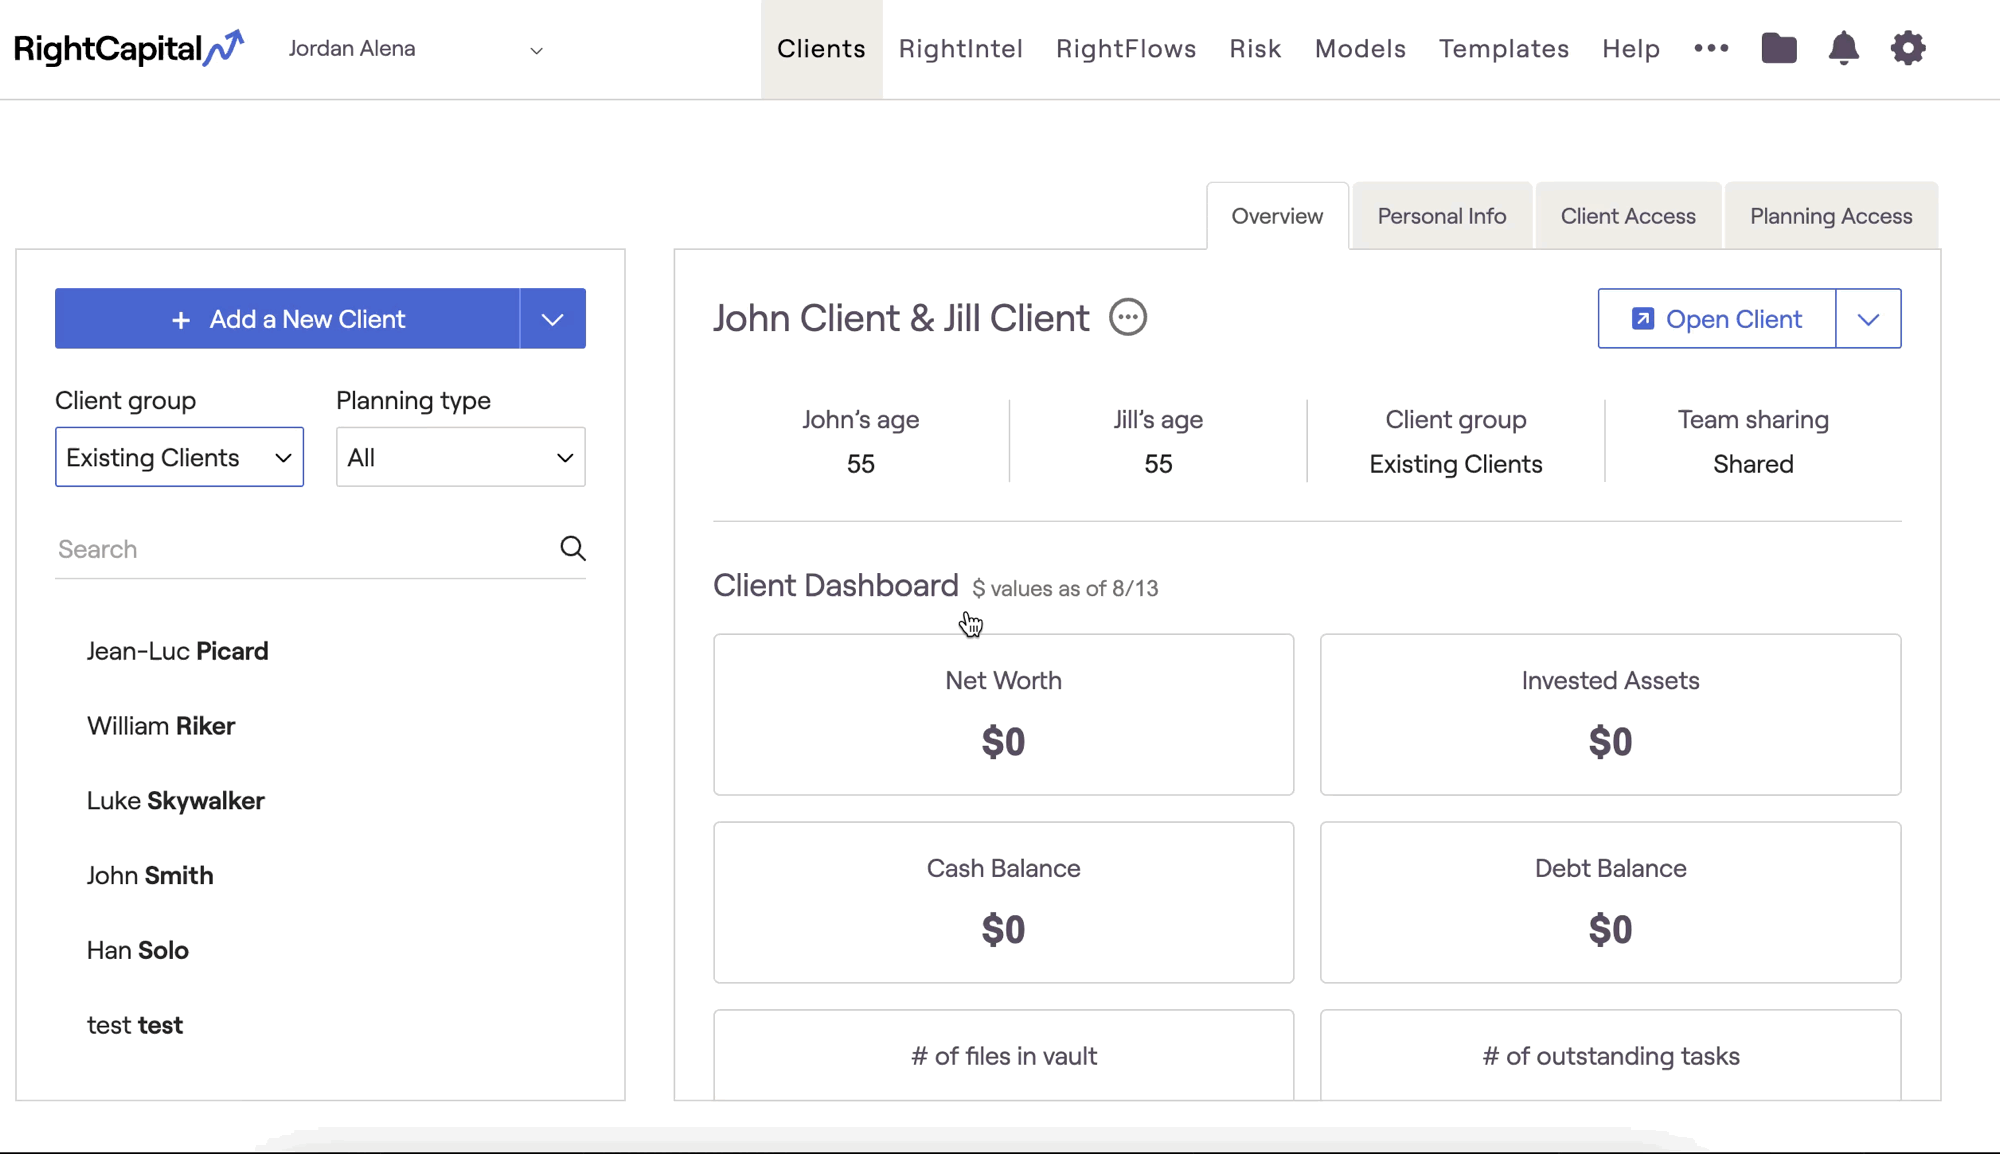Screen dimensions: 2000x1154
Task: Open the folder vault icon
Action: [x=1778, y=48]
